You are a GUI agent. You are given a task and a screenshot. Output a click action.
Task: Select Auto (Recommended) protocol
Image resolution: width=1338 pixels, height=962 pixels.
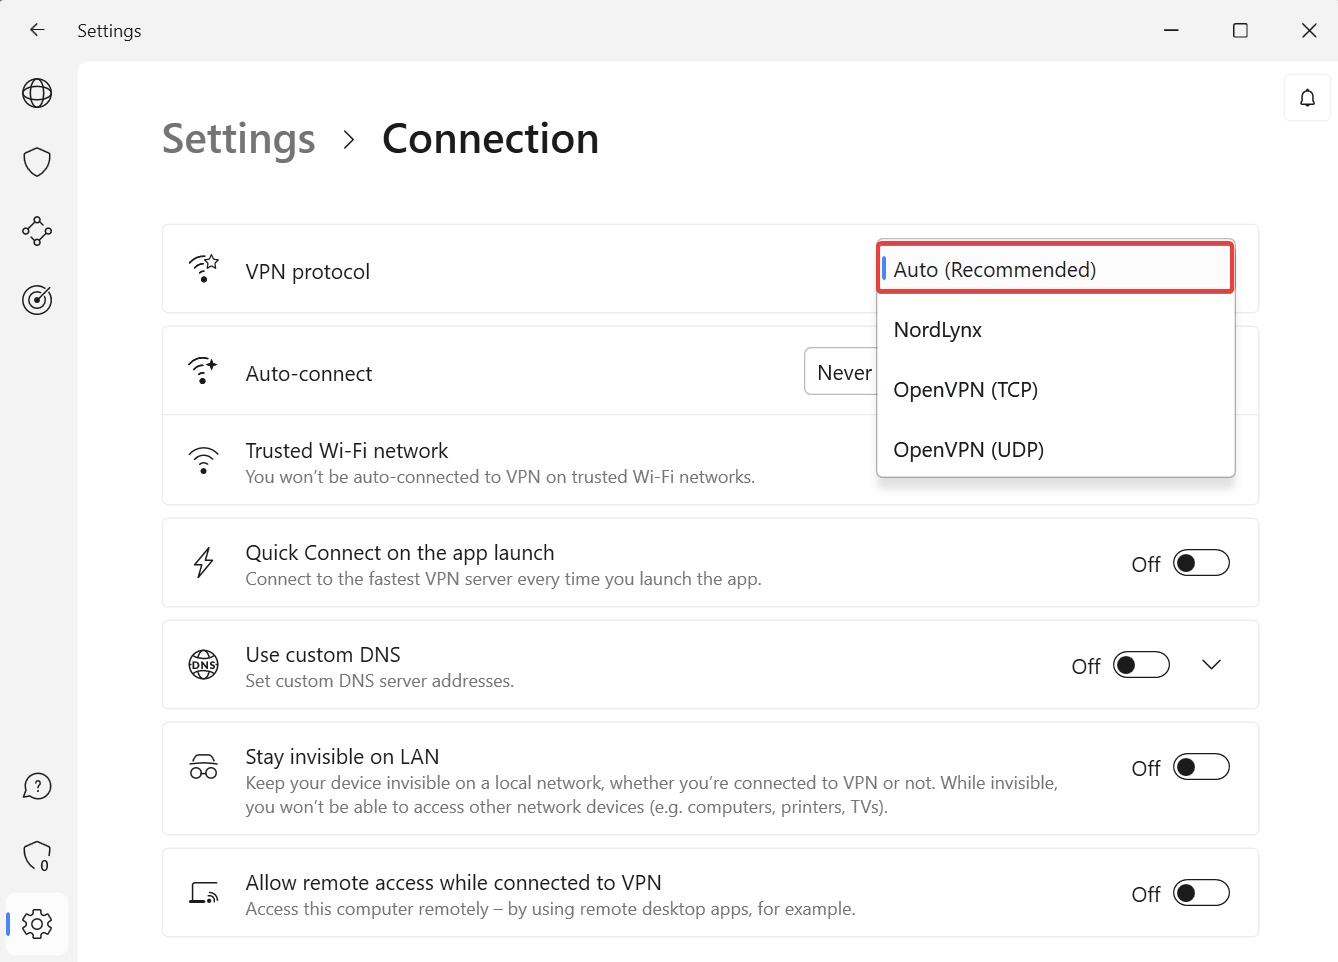[995, 268]
